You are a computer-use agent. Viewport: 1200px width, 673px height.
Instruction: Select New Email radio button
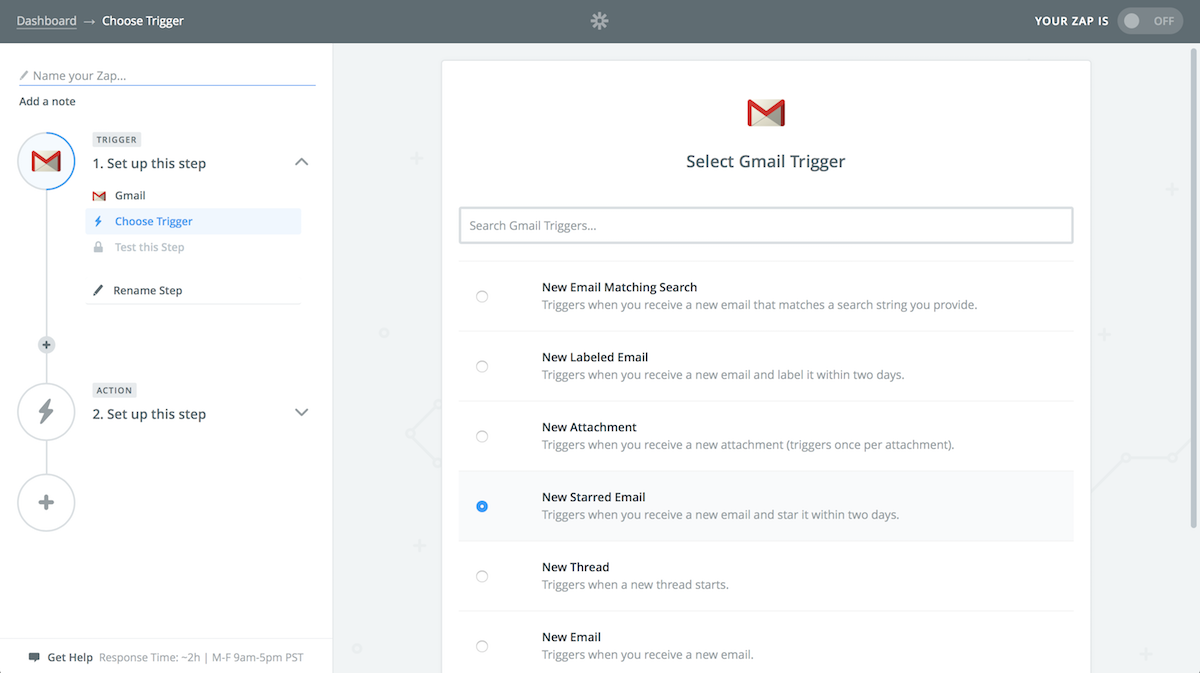point(482,646)
